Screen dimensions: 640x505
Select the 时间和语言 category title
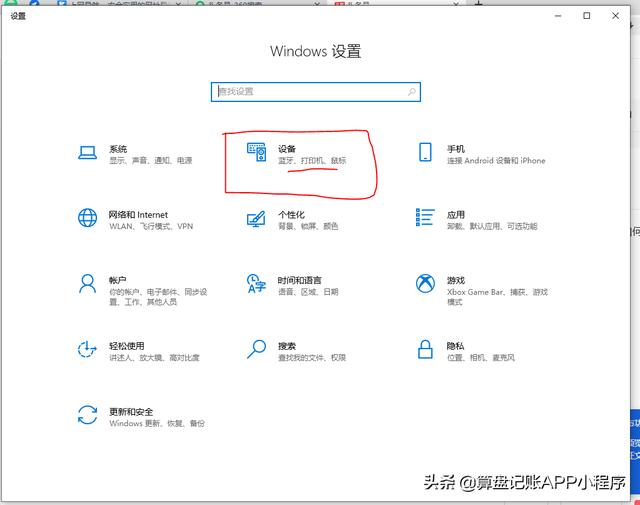click(300, 280)
